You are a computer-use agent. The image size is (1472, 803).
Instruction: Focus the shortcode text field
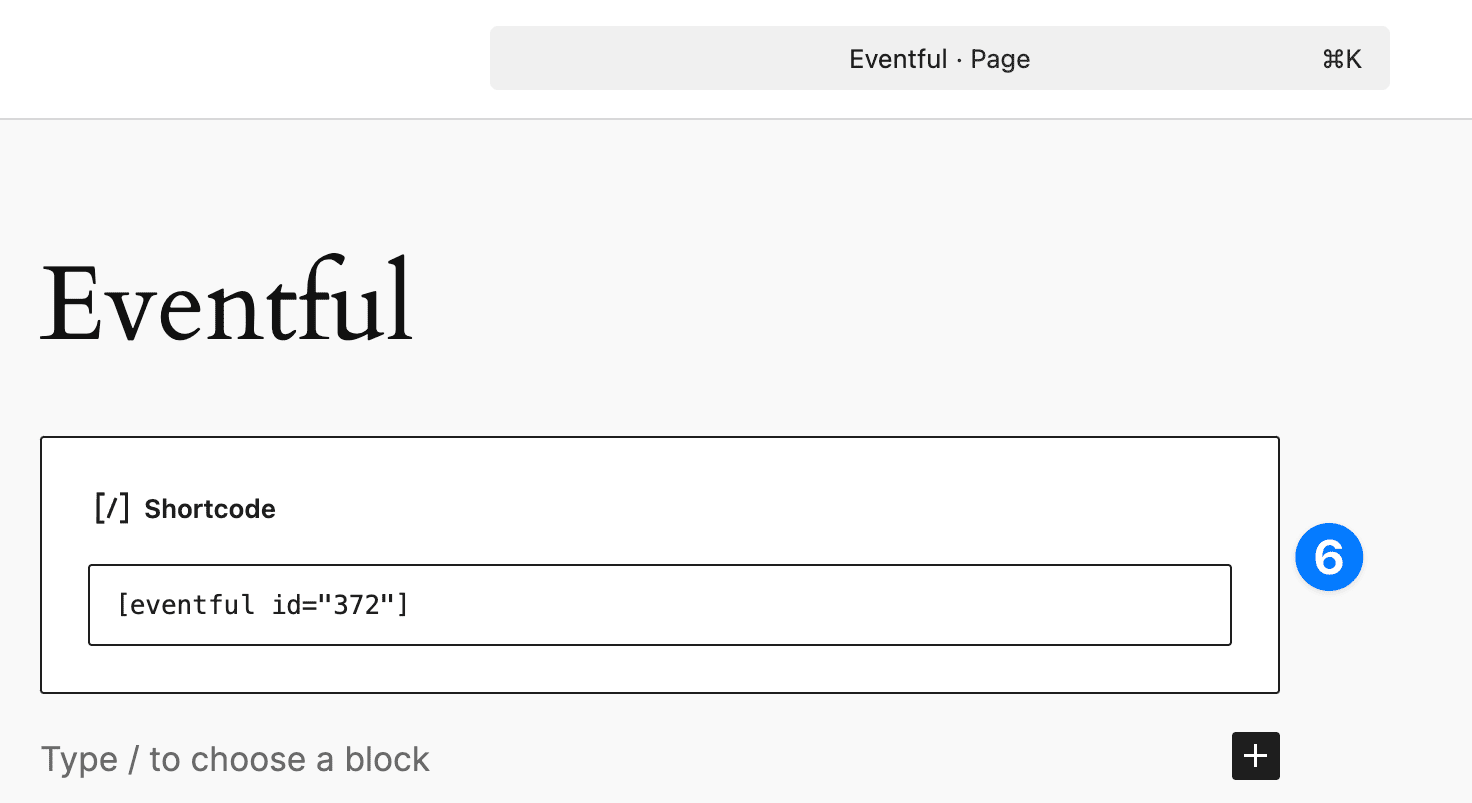tap(660, 605)
